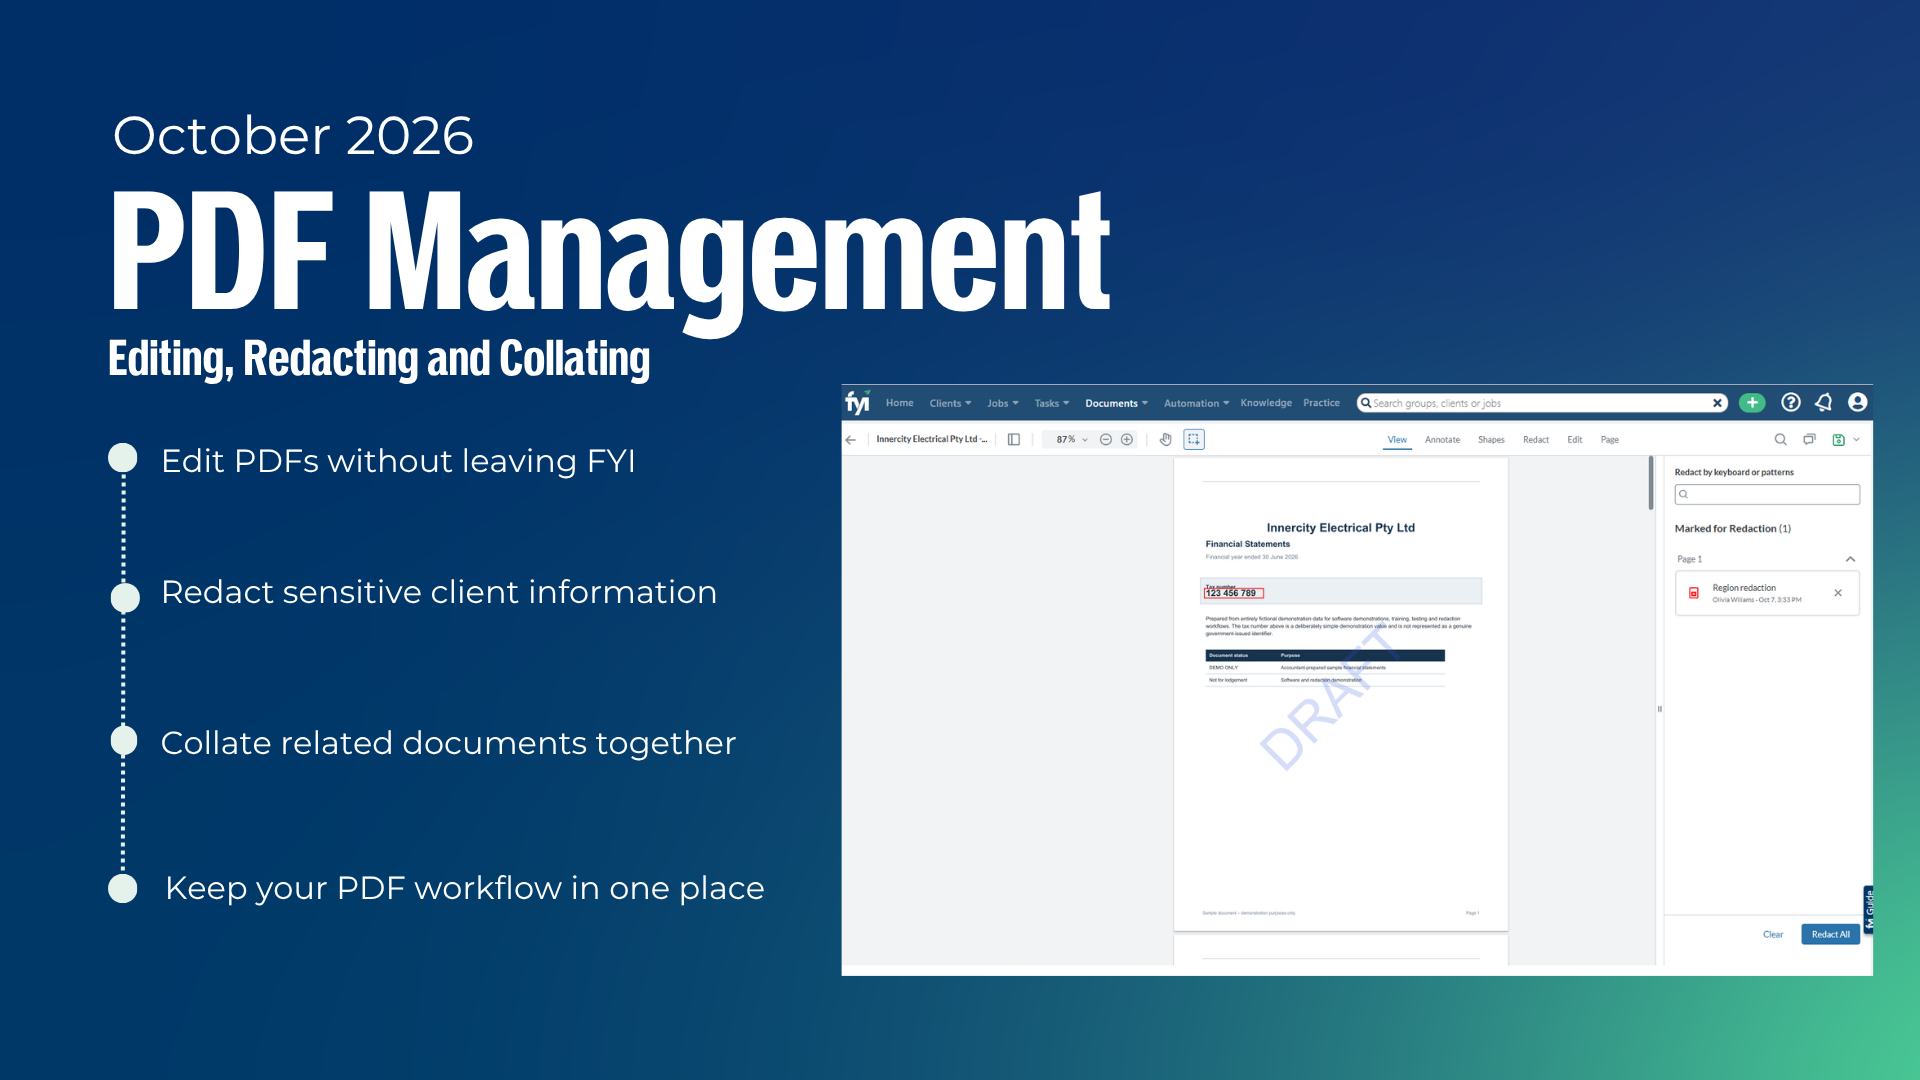1920x1080 pixels.
Task: Open Practice in navigation bar
Action: click(1321, 403)
